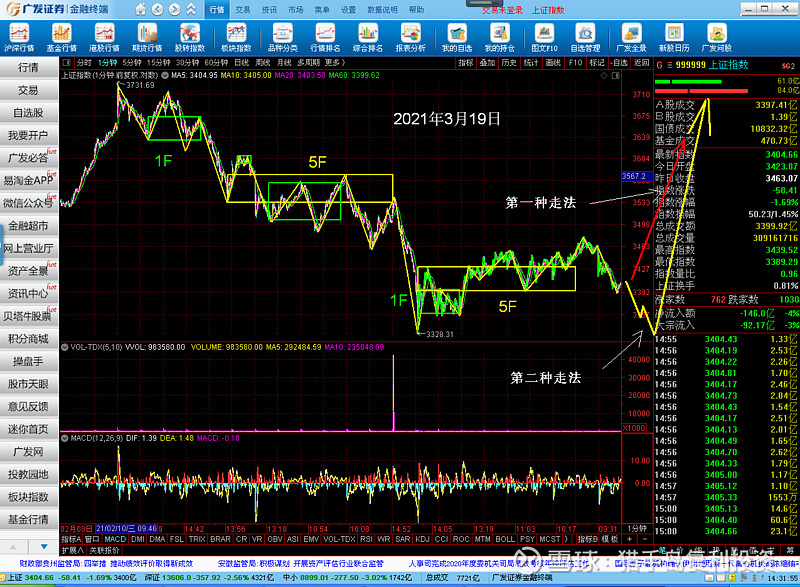This screenshot has height=587, width=800.
Task: Switch chart period to 30分钟
Action: 187,63
